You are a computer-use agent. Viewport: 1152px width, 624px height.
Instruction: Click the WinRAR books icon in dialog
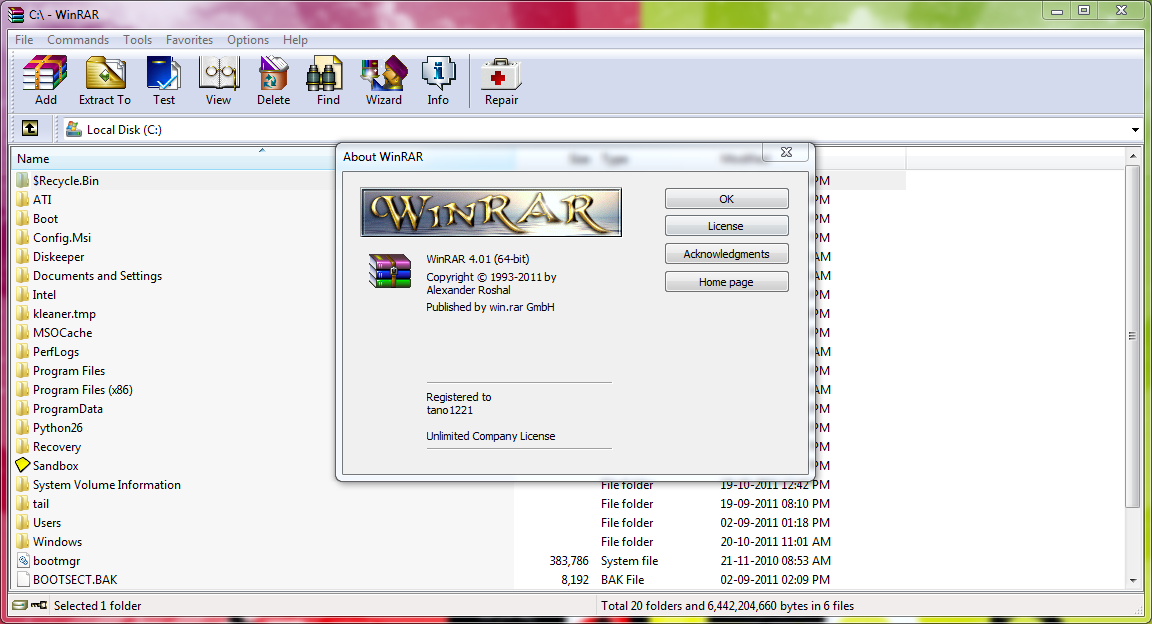pos(389,270)
